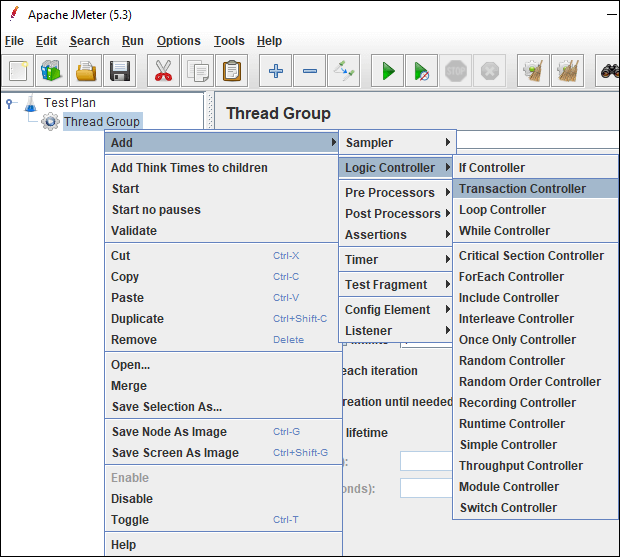
Task: Expand the Post Processors submenu
Action: [395, 213]
